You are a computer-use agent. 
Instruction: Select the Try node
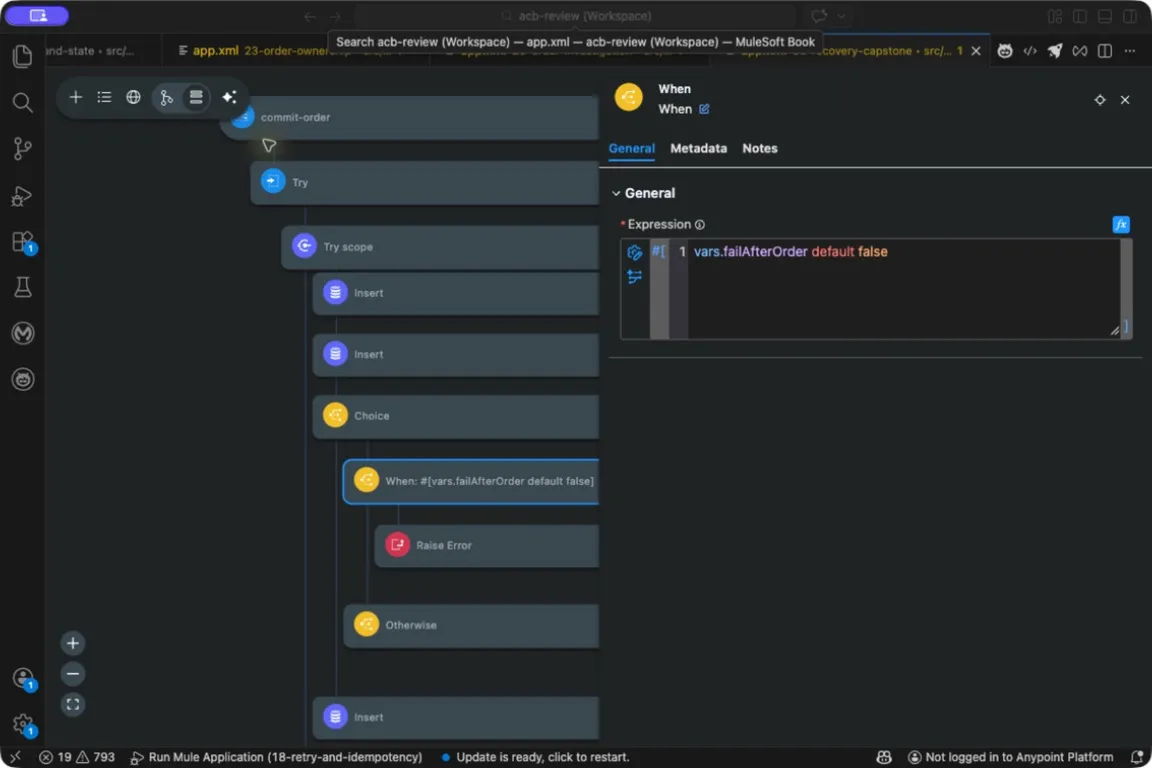[x=425, y=182]
